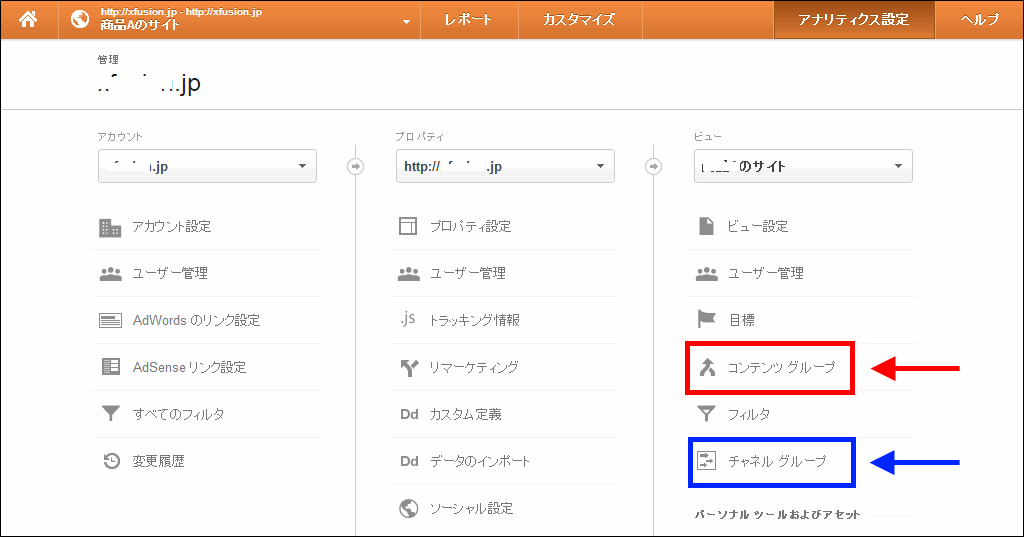The image size is (1024, 537).
Task: Open the ヘルプ menu
Action: pyautogui.click(x=979, y=20)
